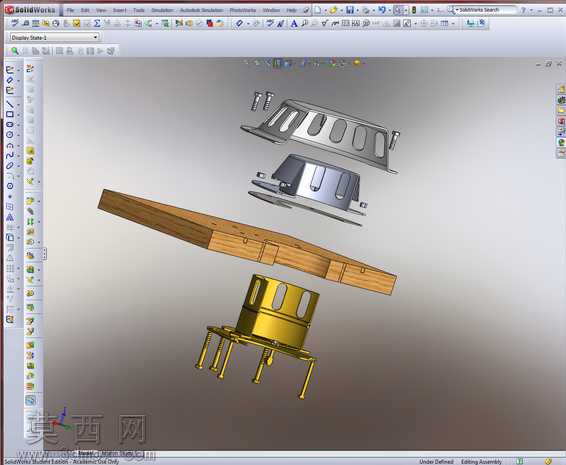
Task: Click the top icon in right task pane
Action: [x=561, y=89]
